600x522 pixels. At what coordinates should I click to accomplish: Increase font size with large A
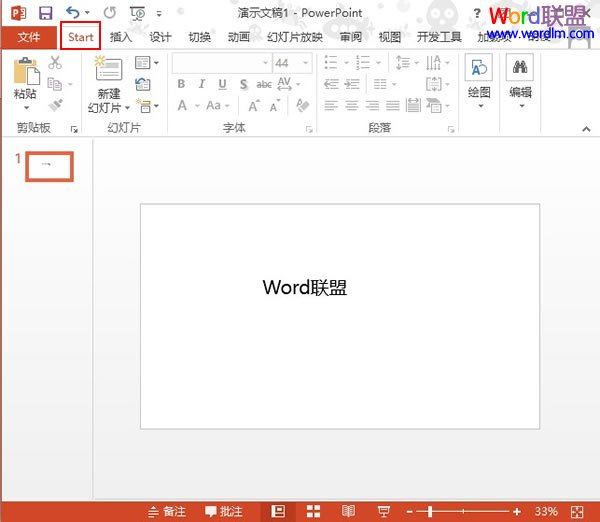coord(254,106)
